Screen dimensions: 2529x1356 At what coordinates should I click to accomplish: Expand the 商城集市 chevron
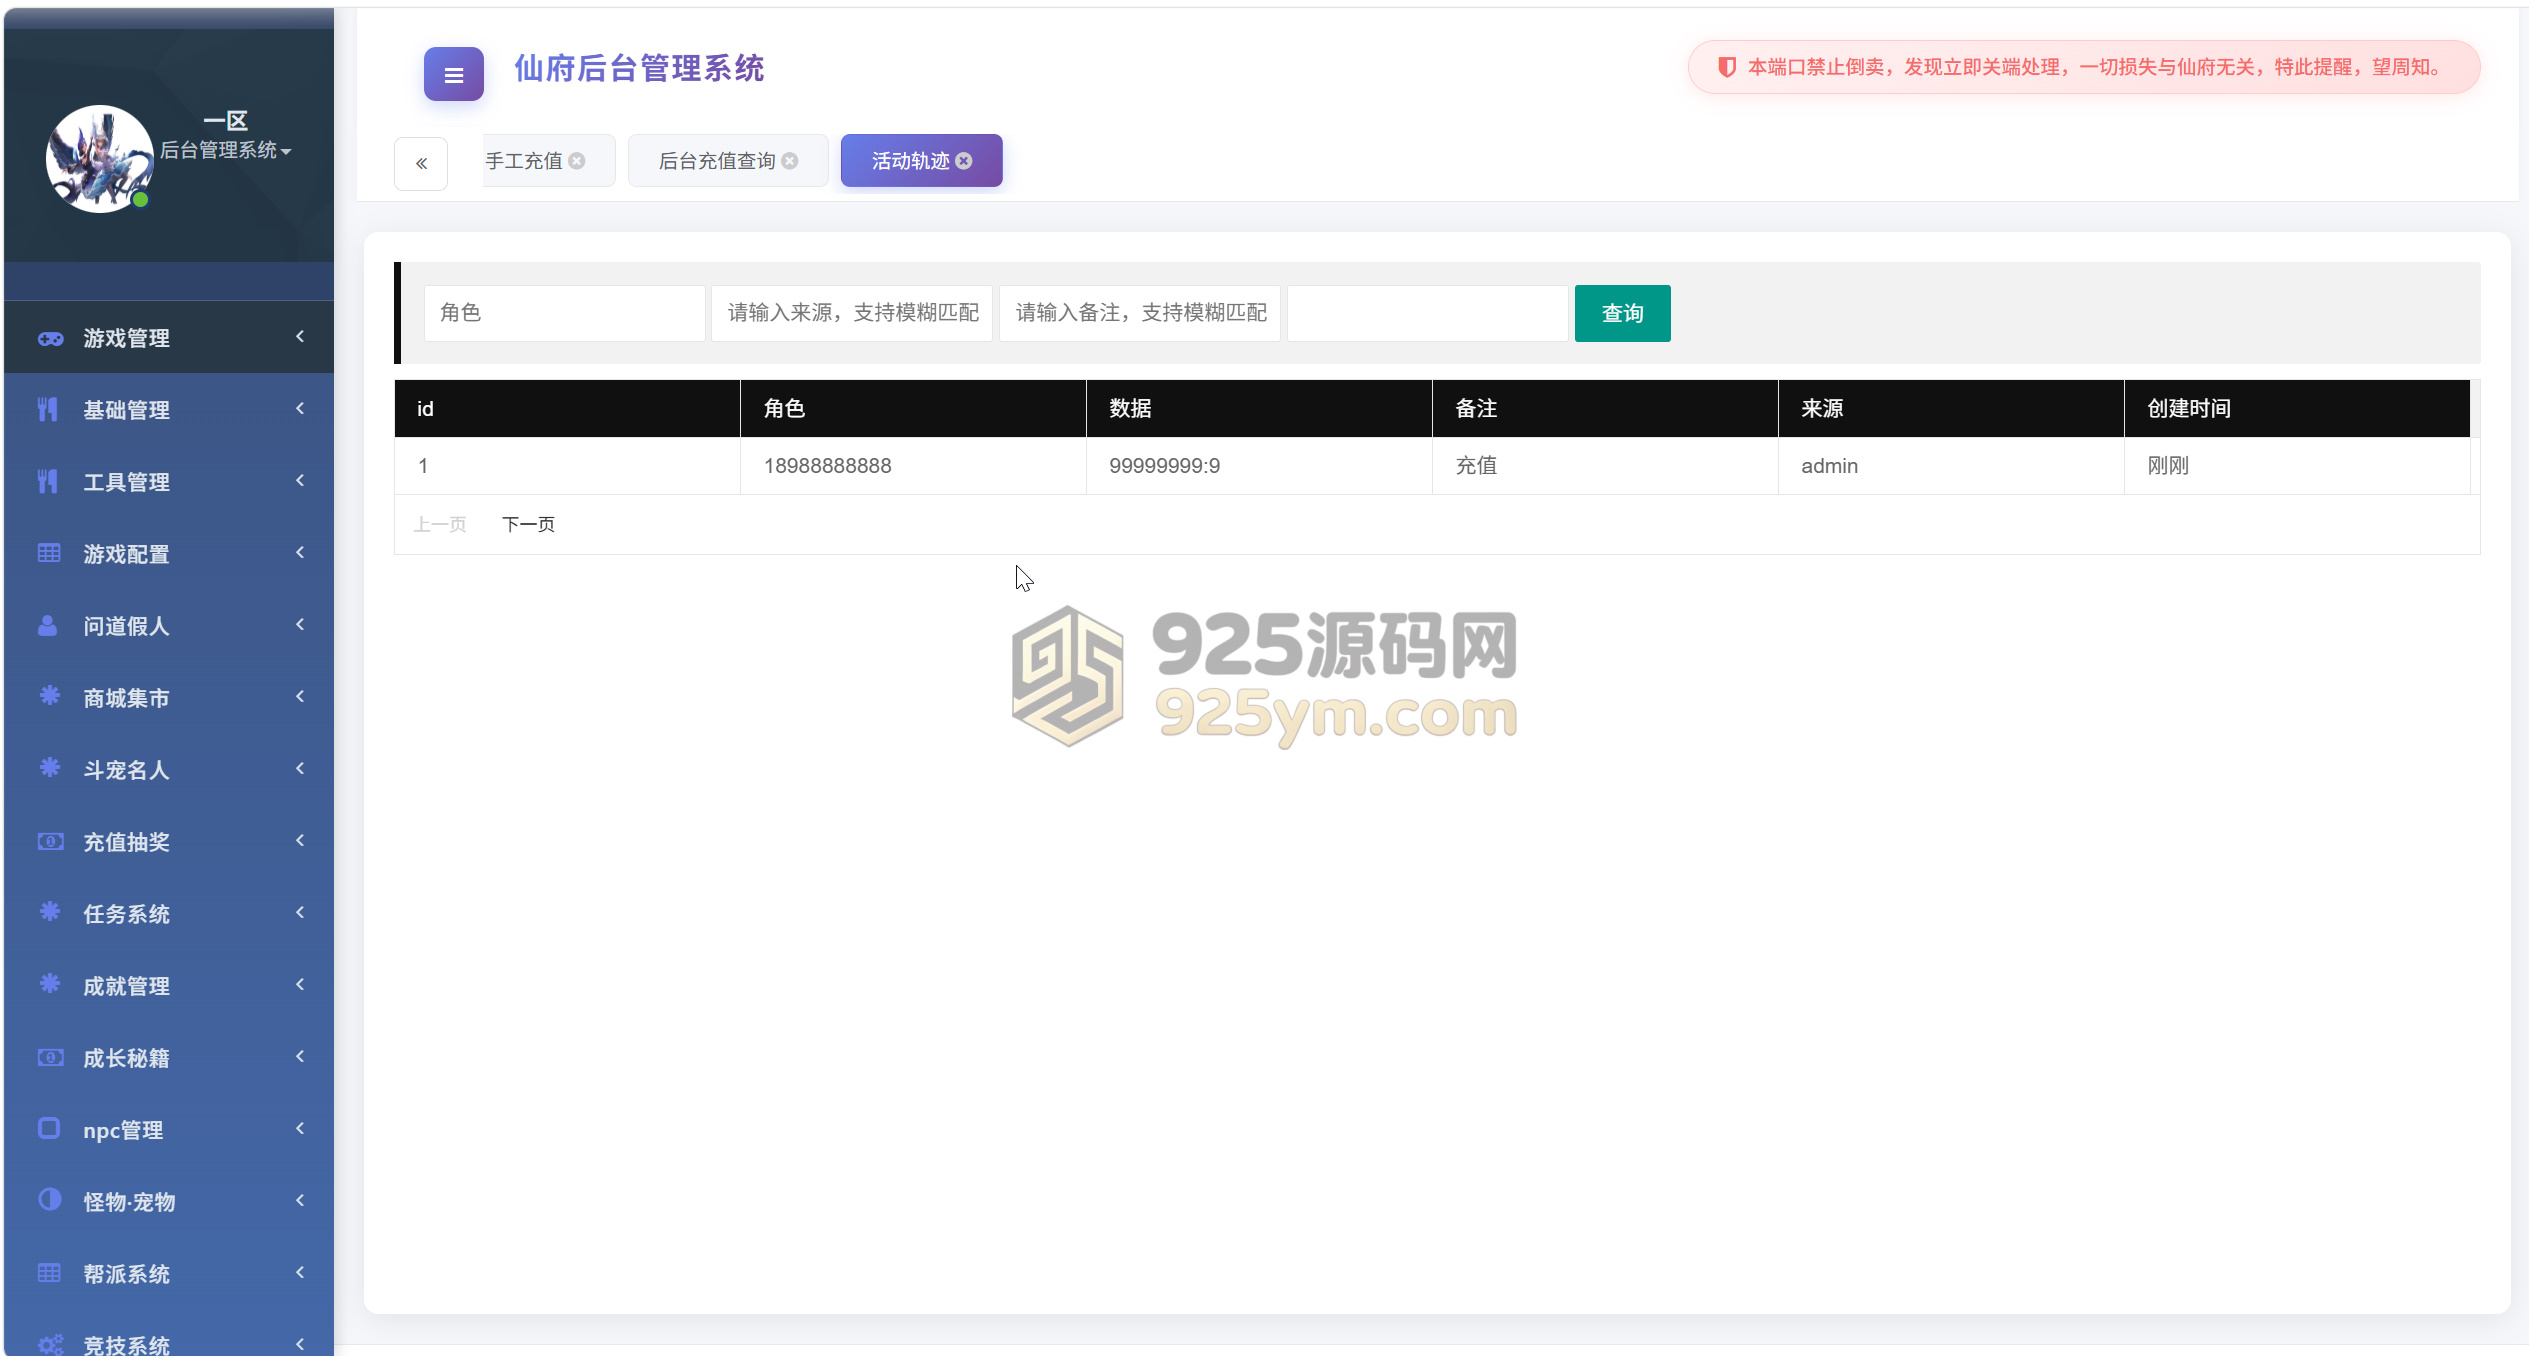[299, 697]
